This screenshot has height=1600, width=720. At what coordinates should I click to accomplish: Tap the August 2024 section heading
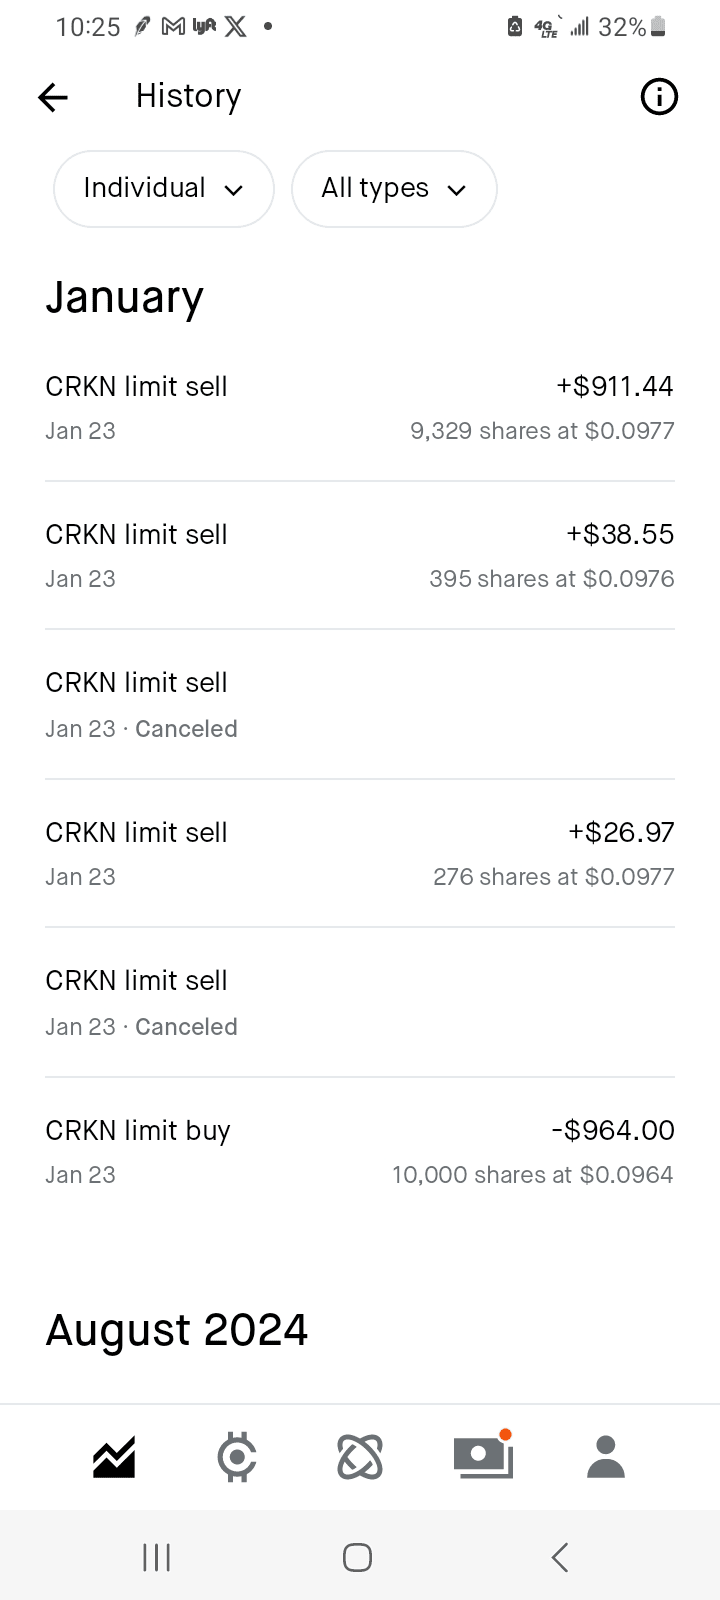(177, 1331)
